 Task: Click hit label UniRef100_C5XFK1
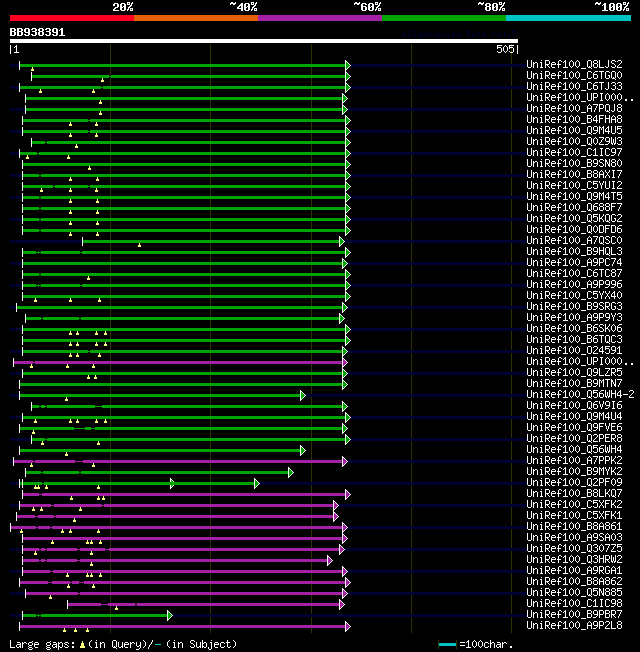click(574, 515)
